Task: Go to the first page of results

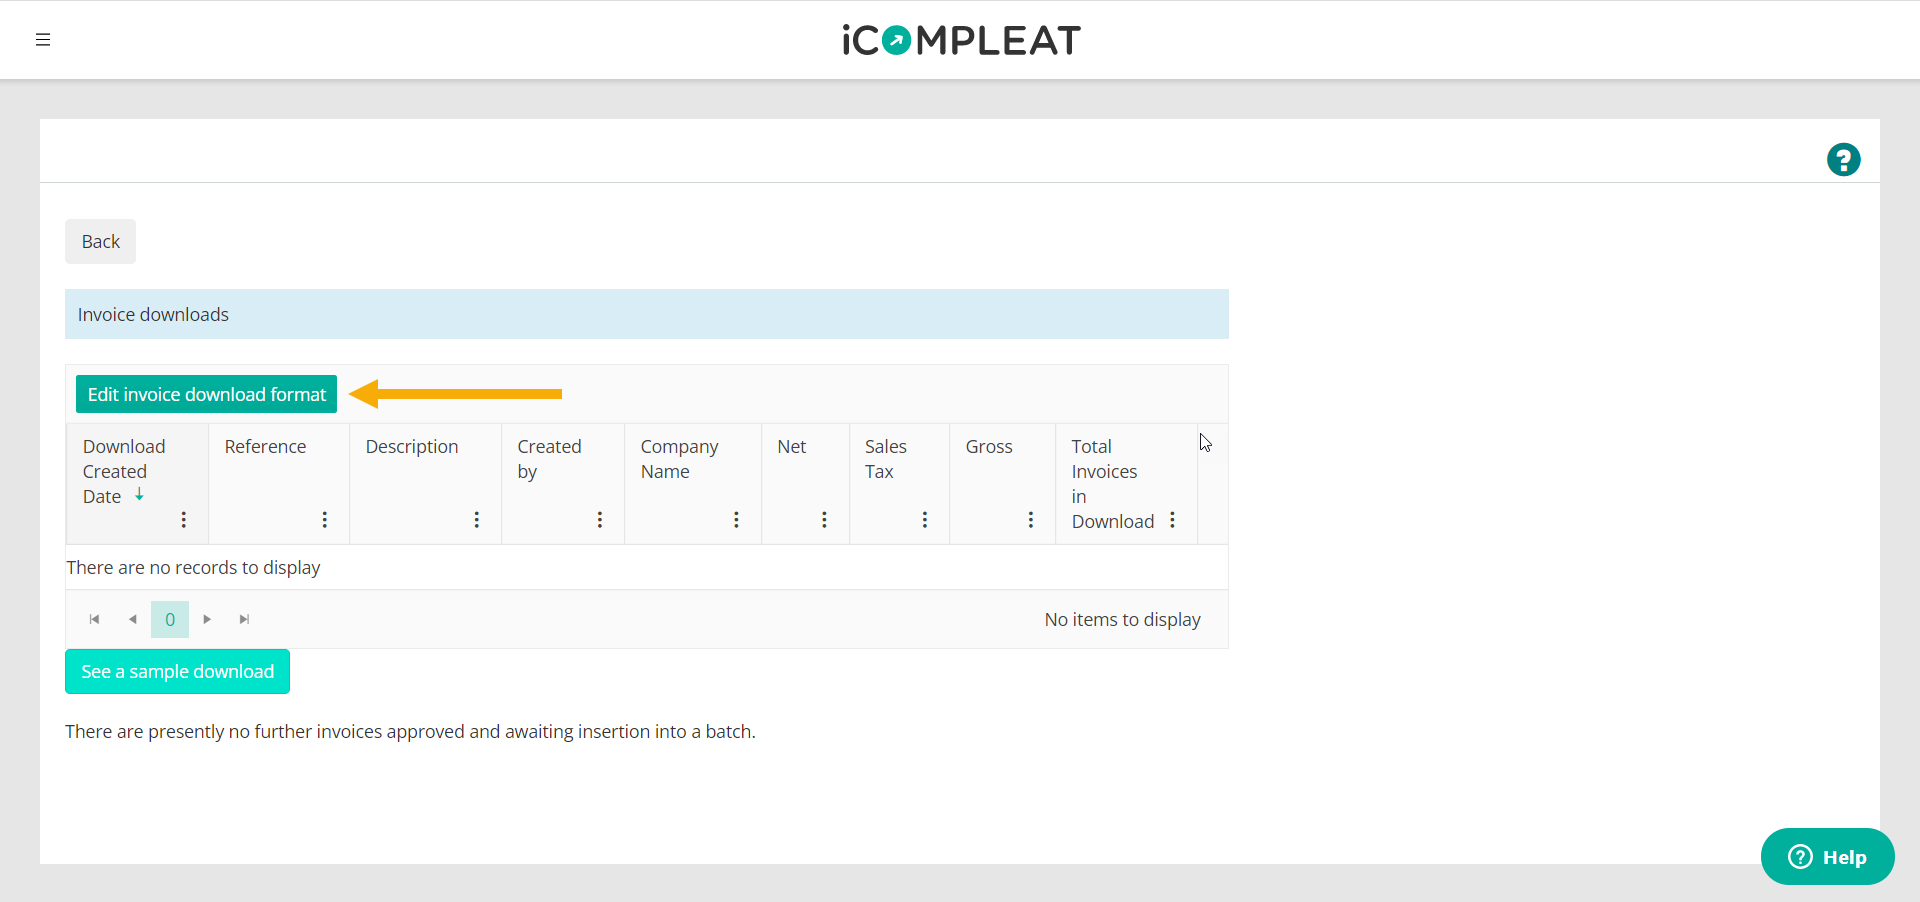Action: coord(94,619)
